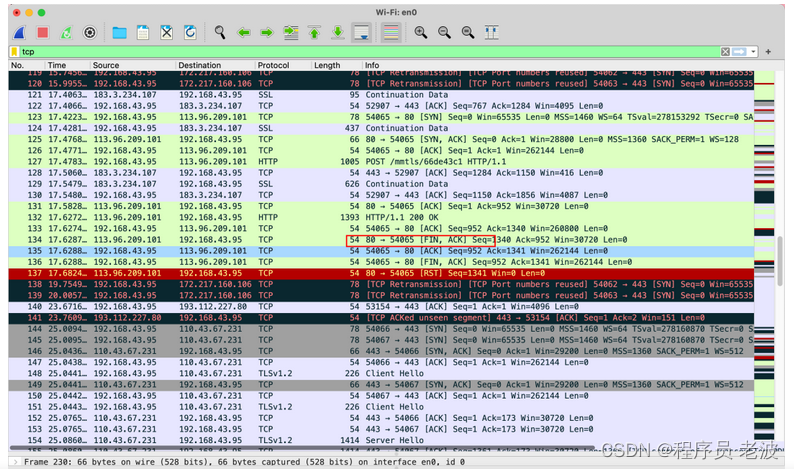Save the capture file icon

143,33
